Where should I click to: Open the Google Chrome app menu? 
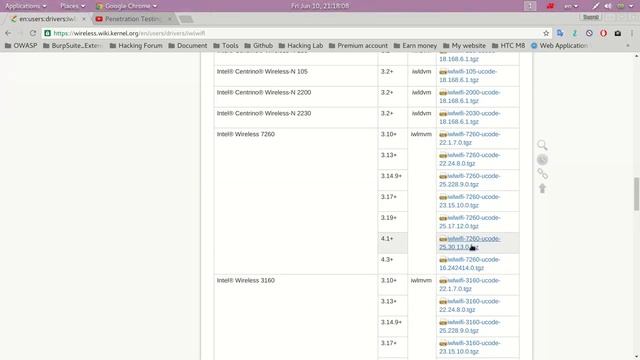point(127,6)
